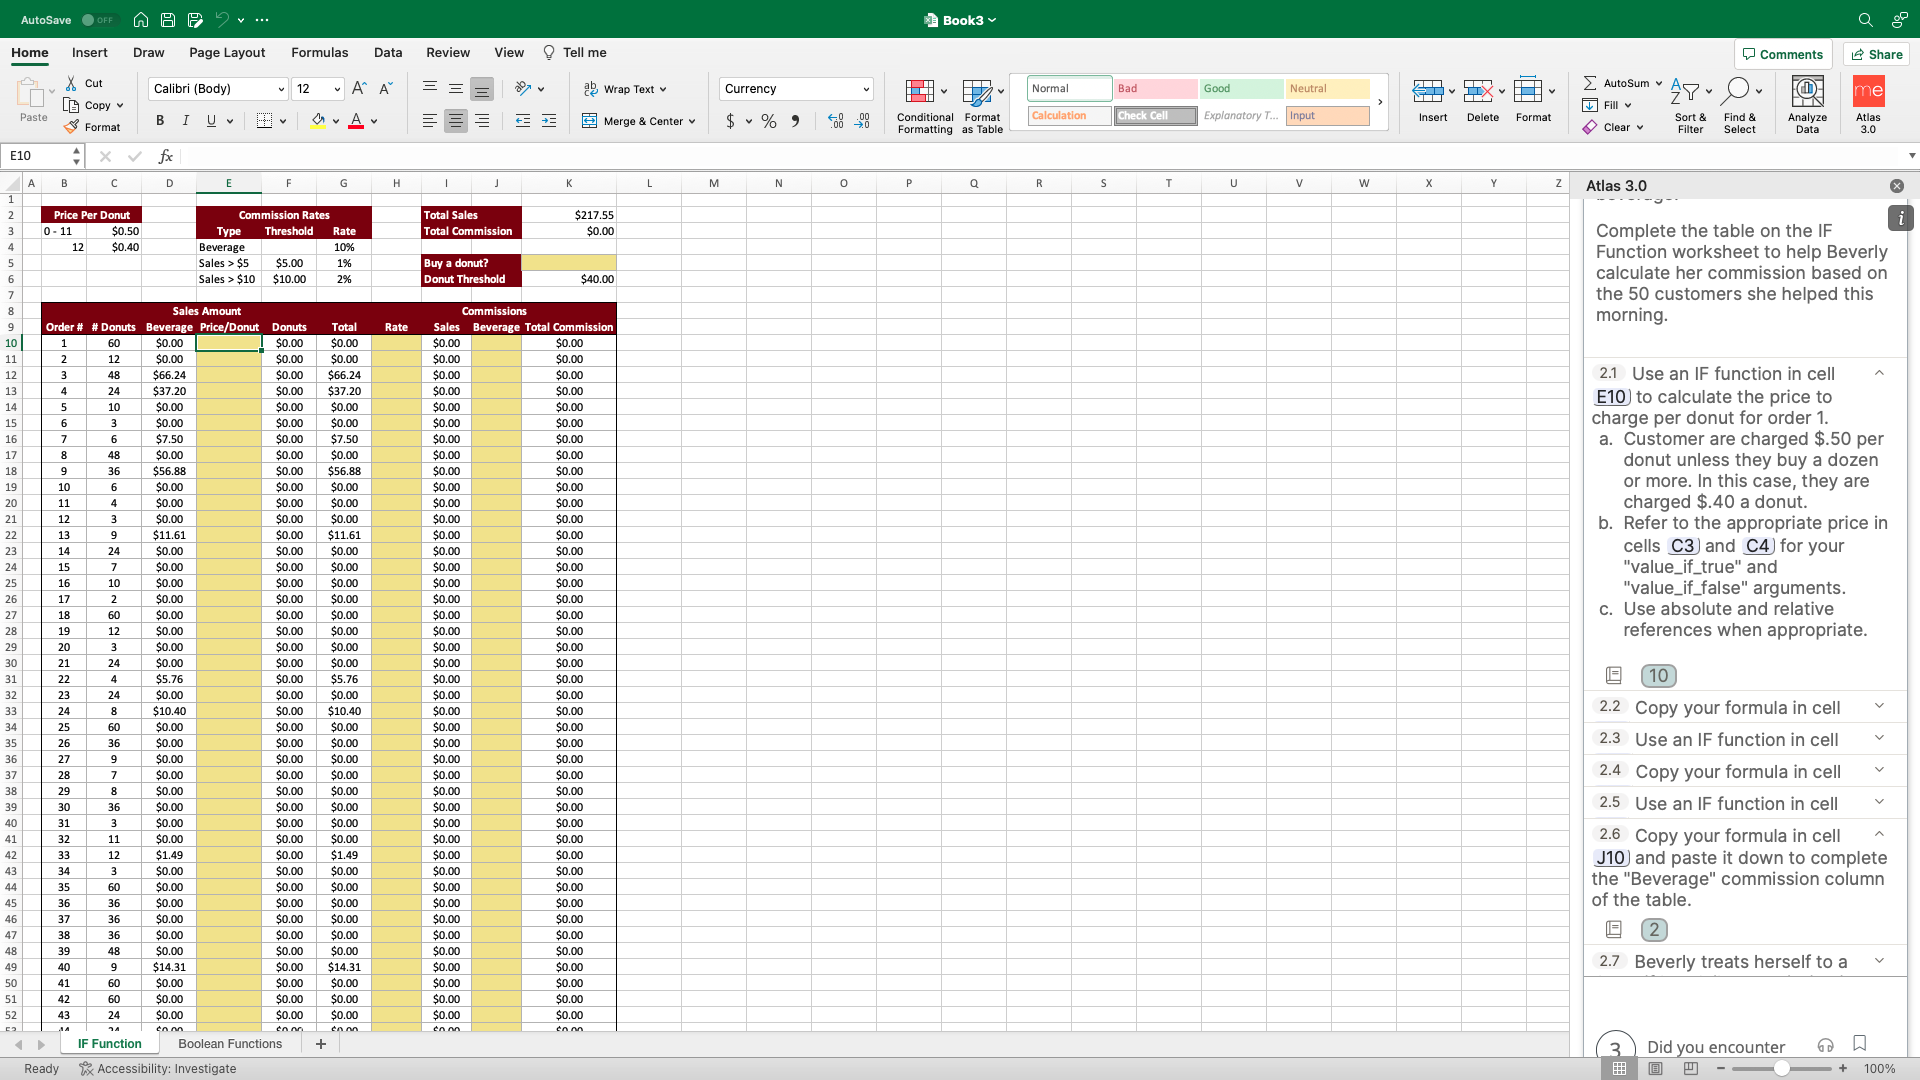This screenshot has height=1080, width=1920.
Task: Click Merge & Center
Action: [x=639, y=121]
